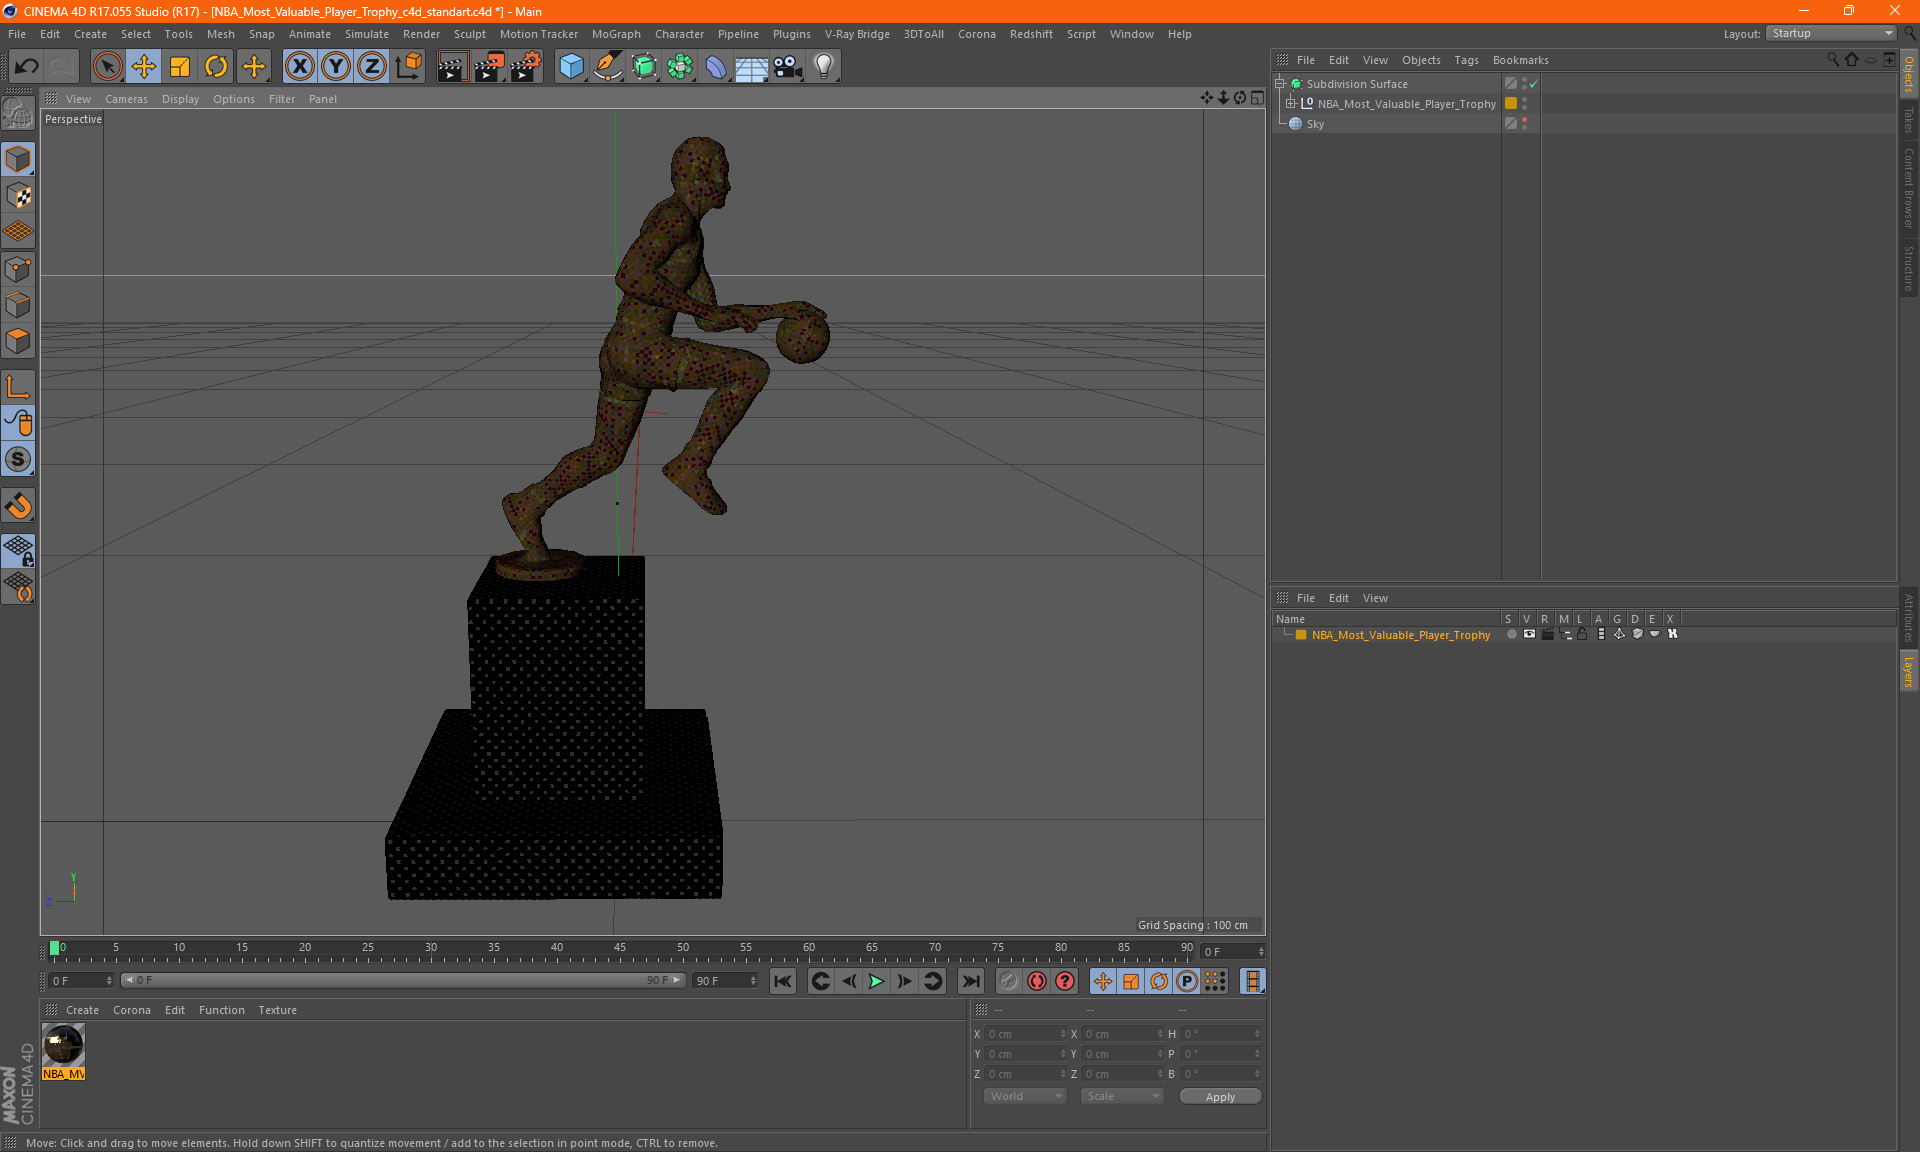Click Record Active Objects button
The height and width of the screenshot is (1152, 1920).
coord(1009,981)
